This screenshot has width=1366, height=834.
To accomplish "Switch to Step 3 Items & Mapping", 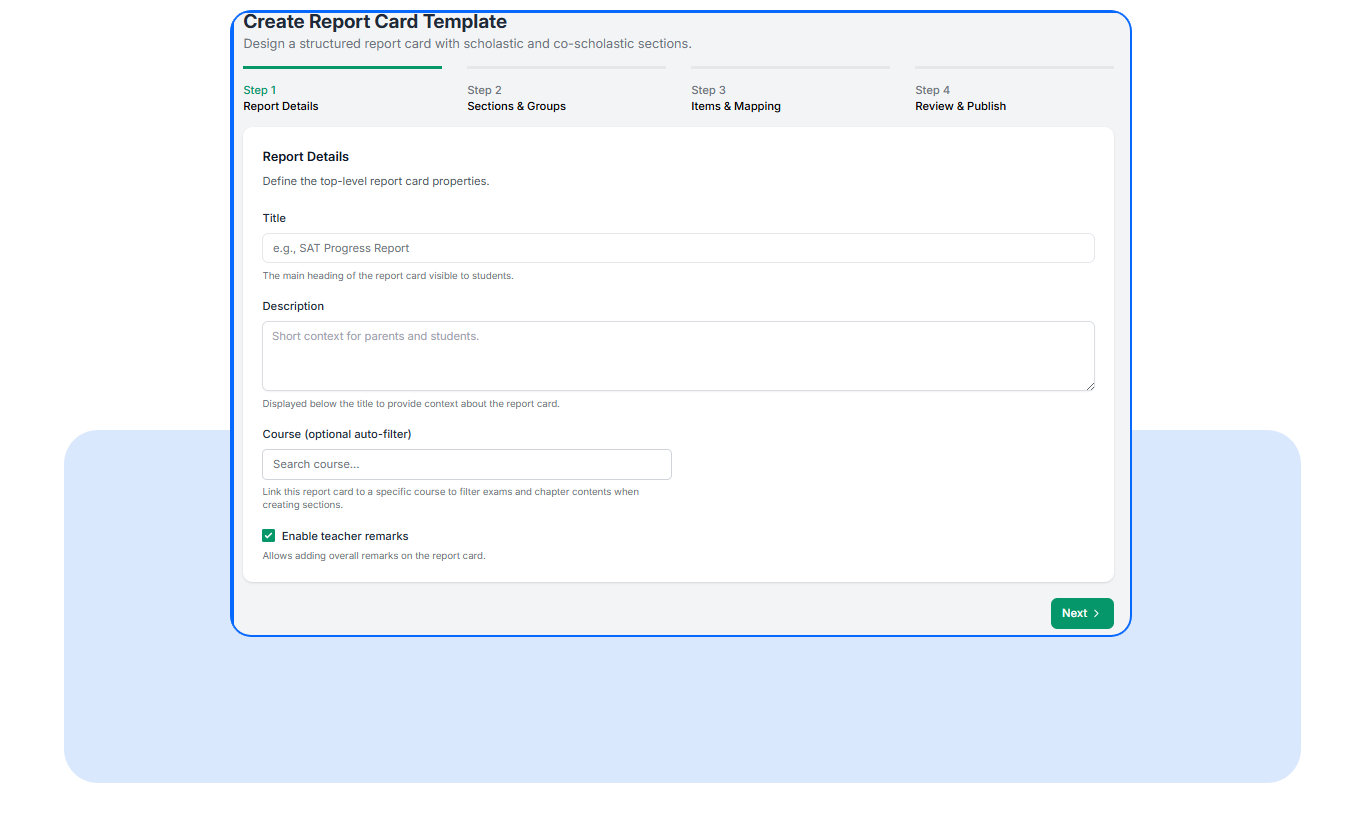I will tap(735, 98).
